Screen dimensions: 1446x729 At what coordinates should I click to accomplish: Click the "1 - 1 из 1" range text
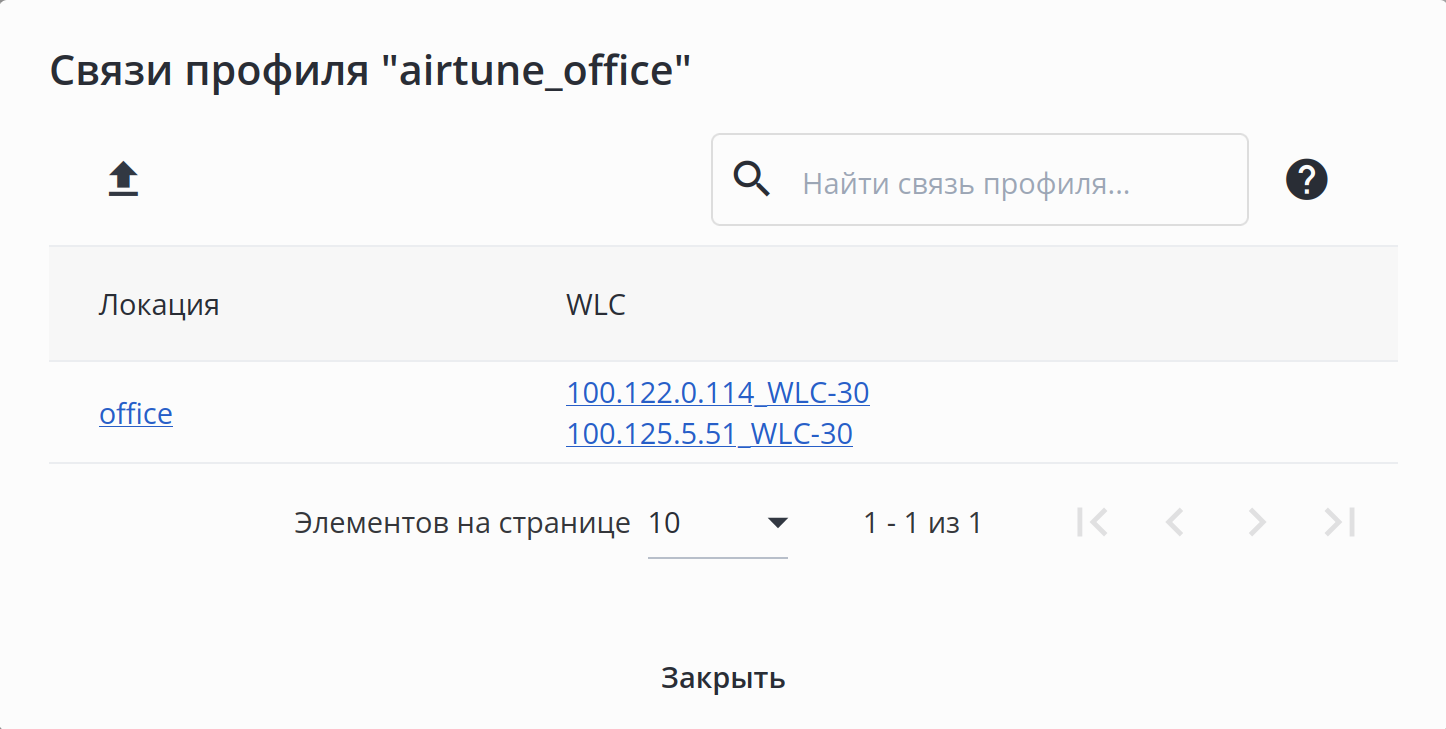point(922,523)
